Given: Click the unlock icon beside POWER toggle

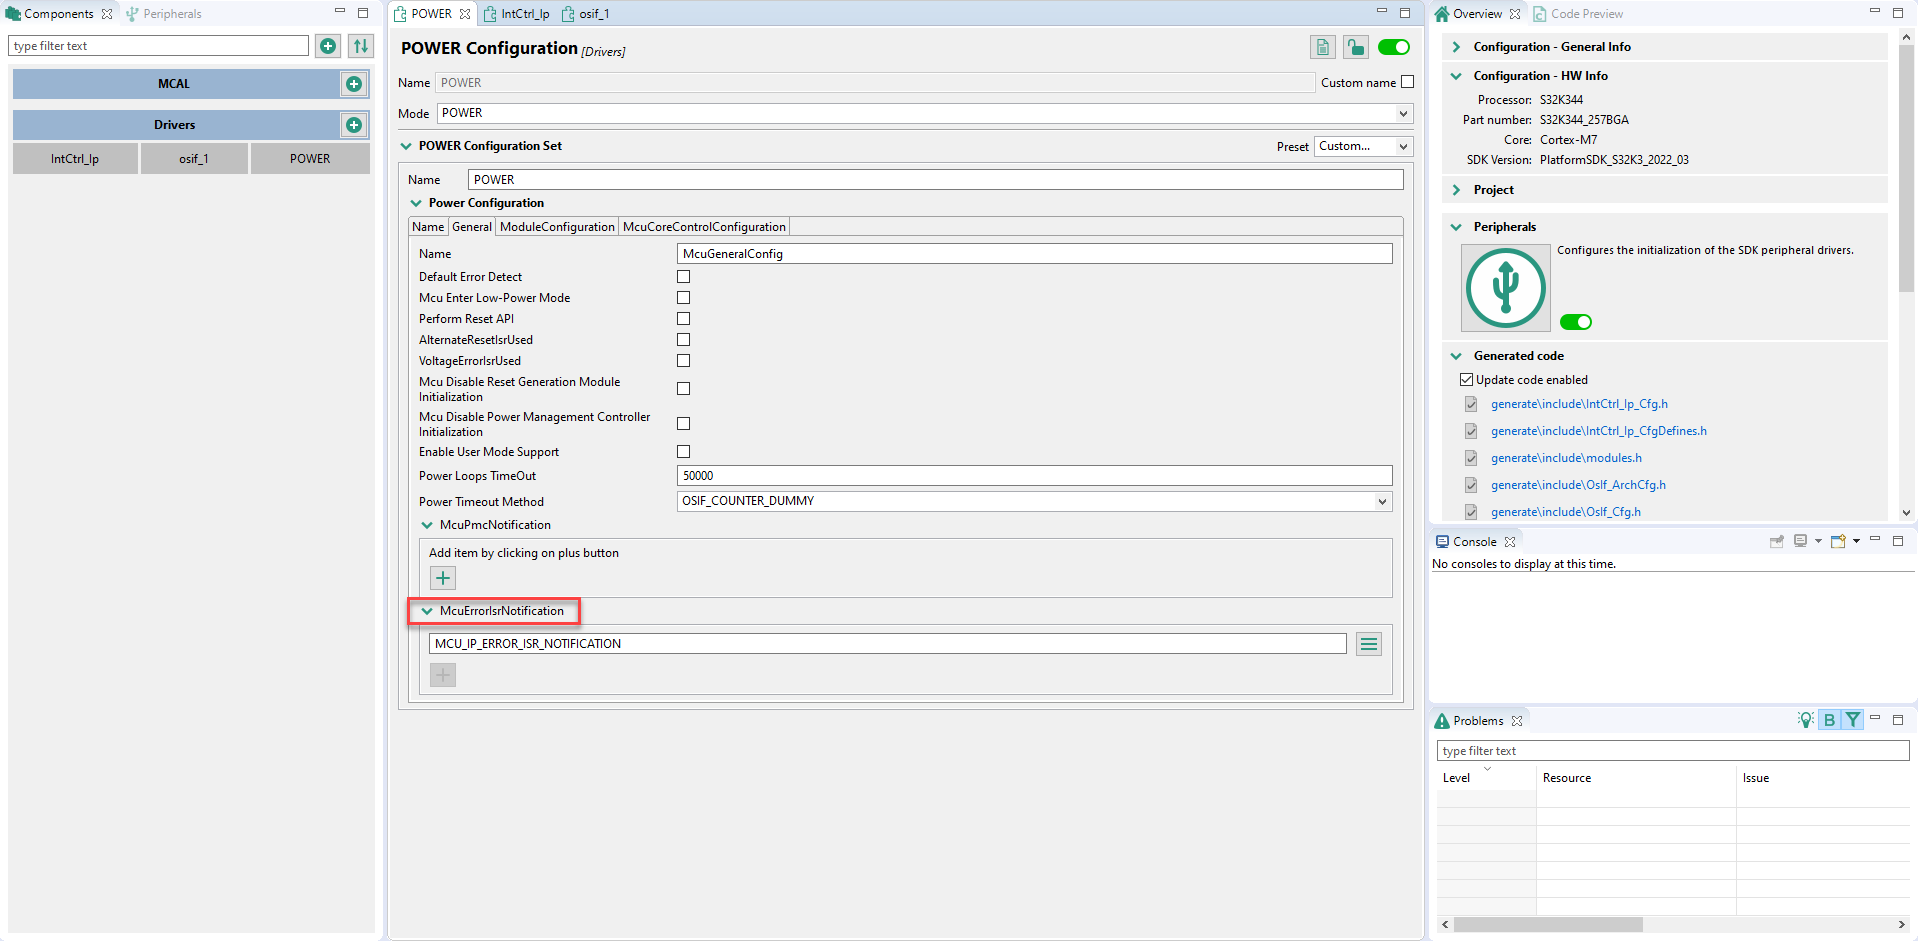Looking at the screenshot, I should [x=1355, y=46].
